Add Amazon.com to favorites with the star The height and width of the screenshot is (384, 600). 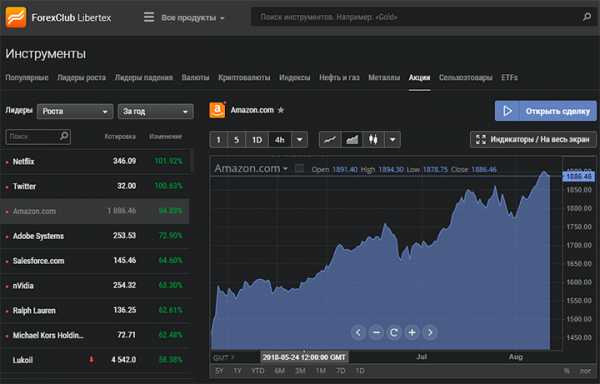pyautogui.click(x=281, y=110)
